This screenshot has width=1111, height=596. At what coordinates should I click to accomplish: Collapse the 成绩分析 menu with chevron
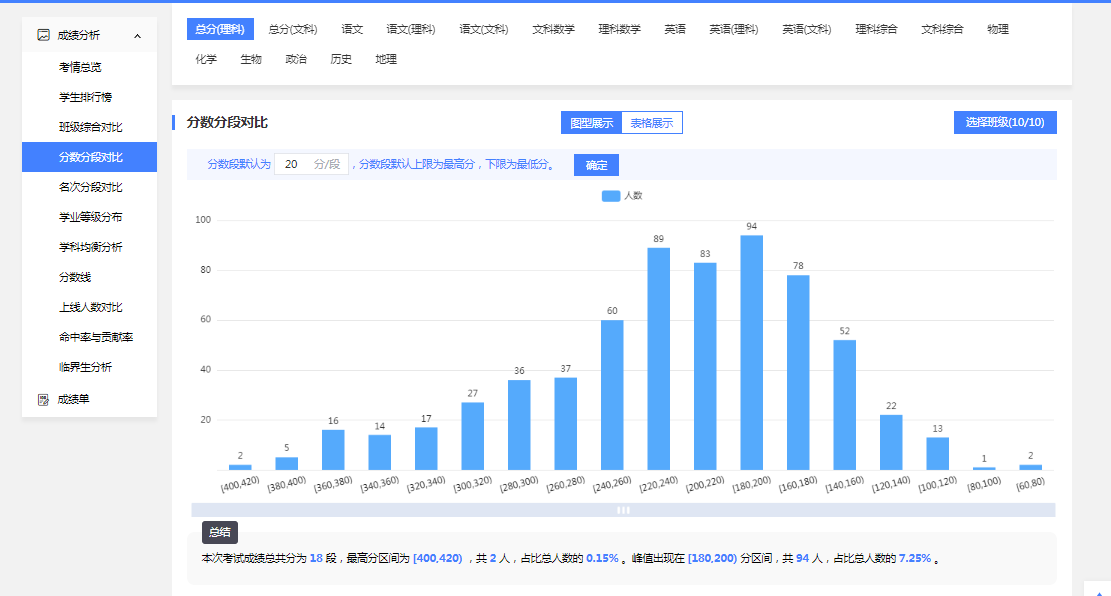click(137, 36)
